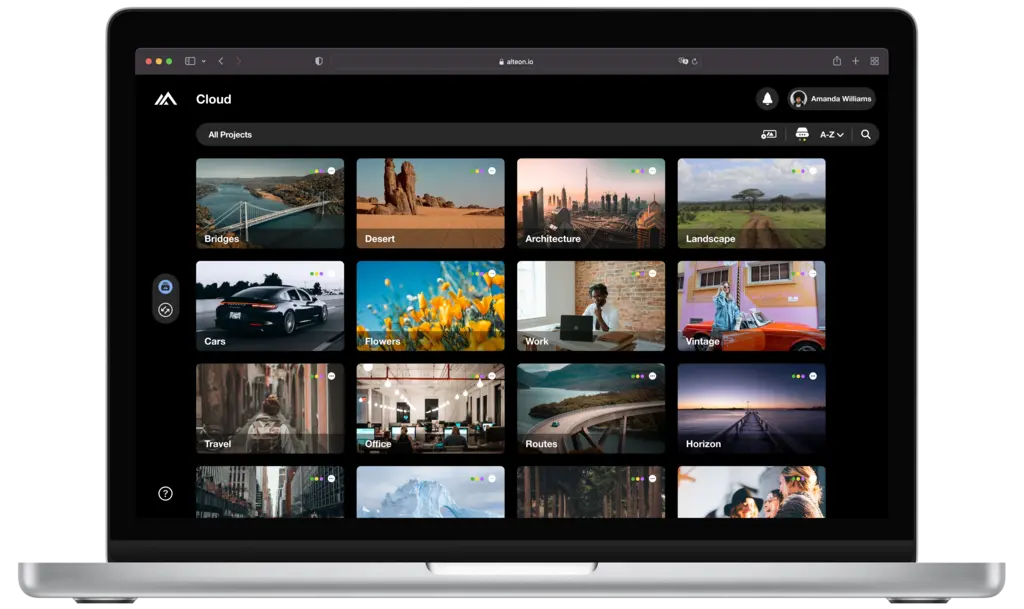Select the Cloud storage sidebar icon
1024x609 pixels.
coord(166,287)
